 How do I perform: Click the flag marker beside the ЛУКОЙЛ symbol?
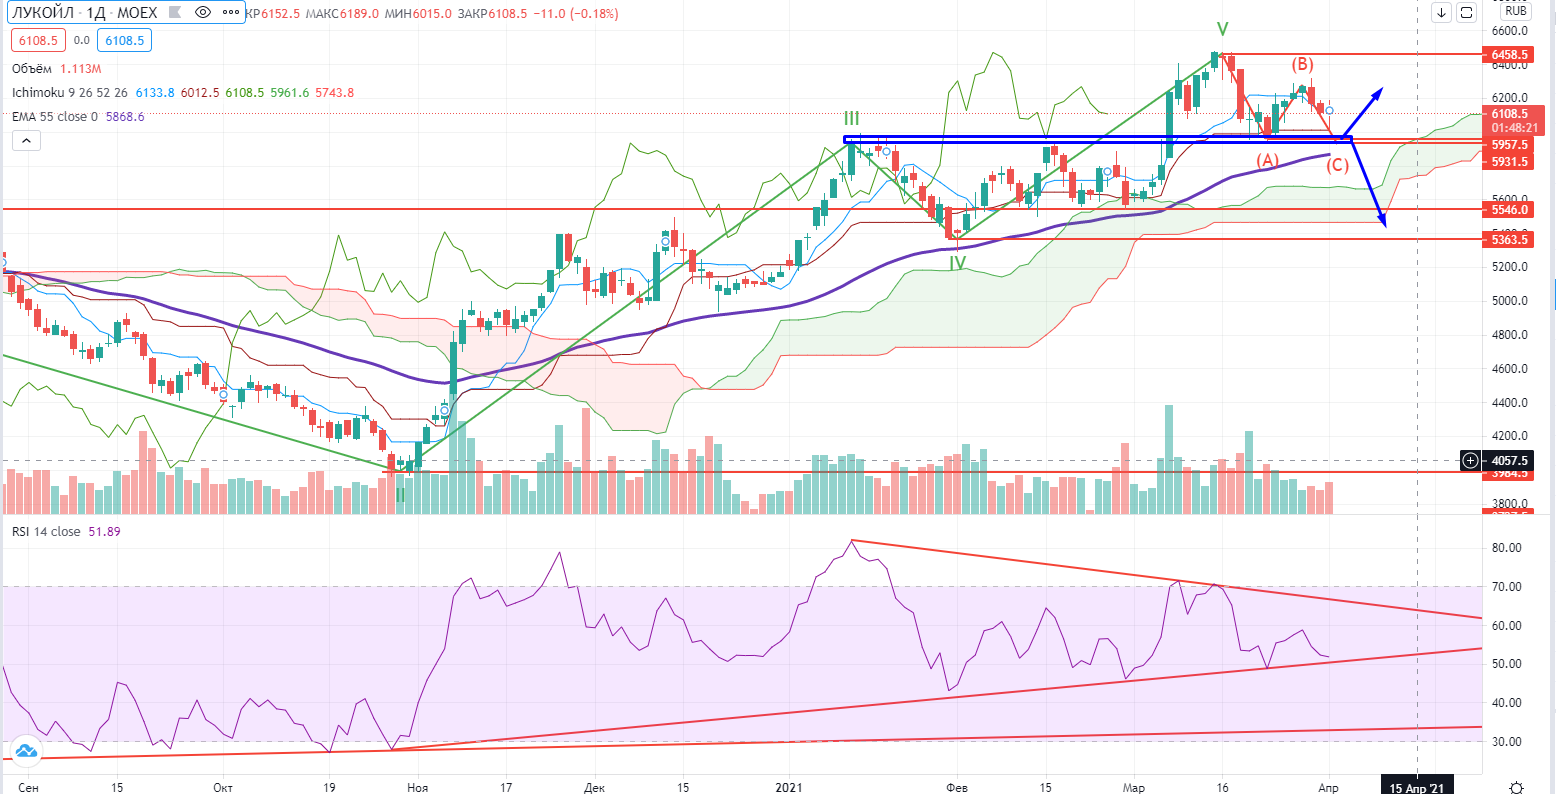pyautogui.click(x=173, y=13)
